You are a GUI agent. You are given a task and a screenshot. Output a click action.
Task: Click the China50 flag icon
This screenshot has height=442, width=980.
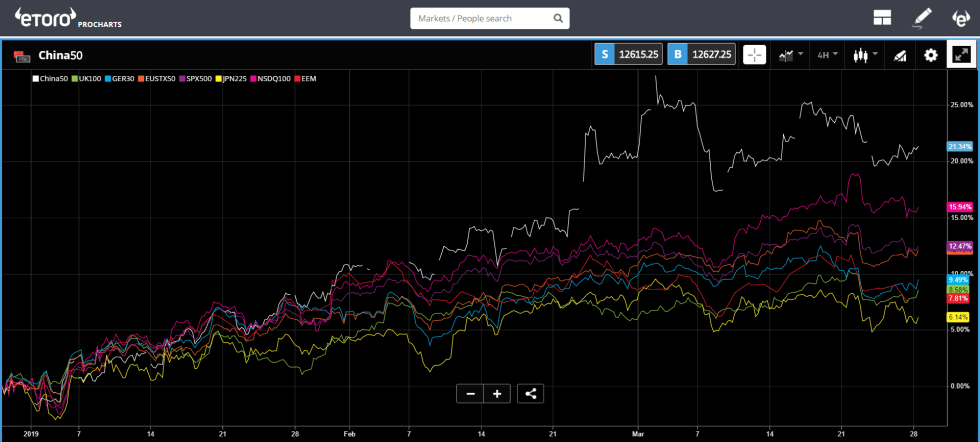coord(20,55)
